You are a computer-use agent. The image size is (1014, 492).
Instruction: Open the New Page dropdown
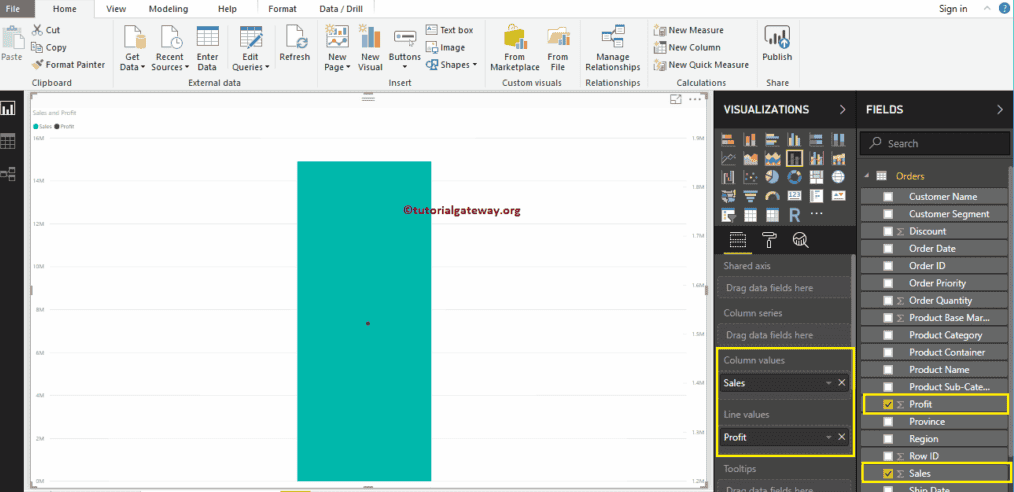(x=348, y=67)
